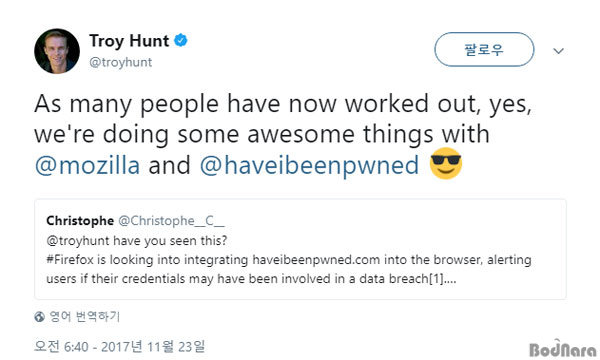Open the quoted tweet by Christophe
The height and width of the screenshot is (360, 600).
pos(300,249)
